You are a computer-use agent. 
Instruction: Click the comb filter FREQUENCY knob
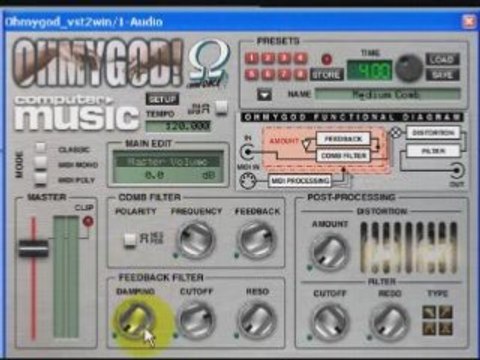(x=196, y=240)
